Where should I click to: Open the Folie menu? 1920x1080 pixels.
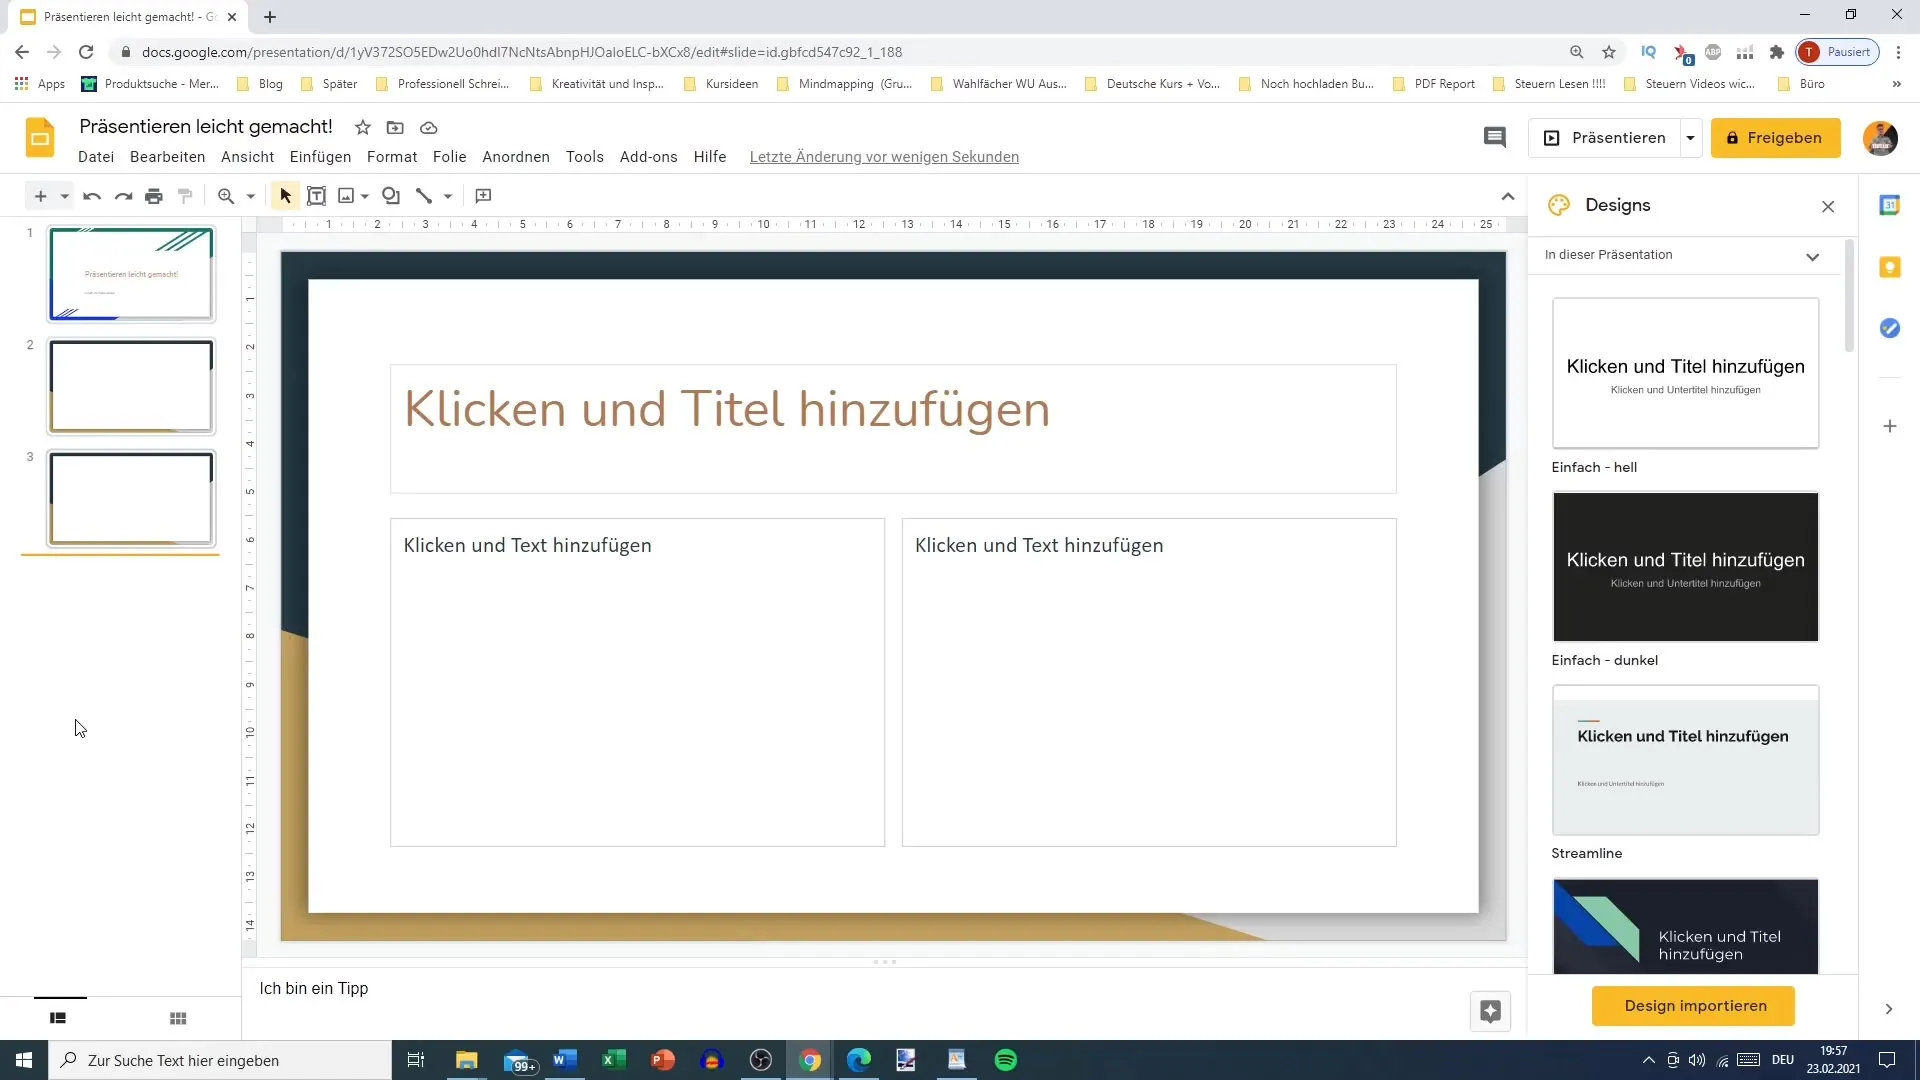[x=449, y=157]
